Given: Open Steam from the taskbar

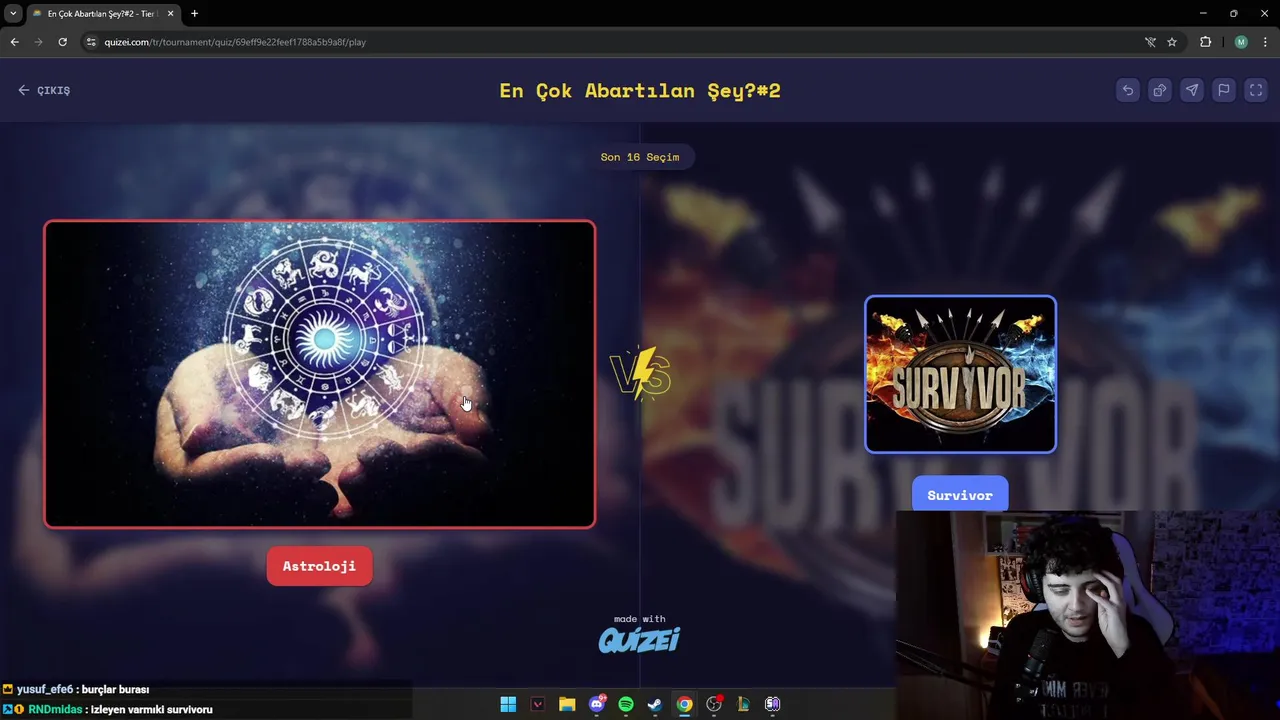Looking at the screenshot, I should pyautogui.click(x=655, y=704).
